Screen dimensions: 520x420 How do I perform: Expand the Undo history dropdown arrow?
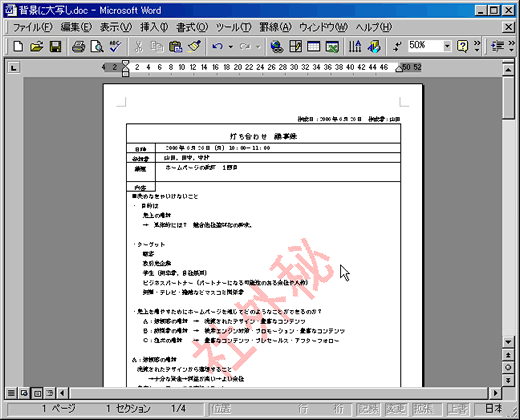(230, 47)
